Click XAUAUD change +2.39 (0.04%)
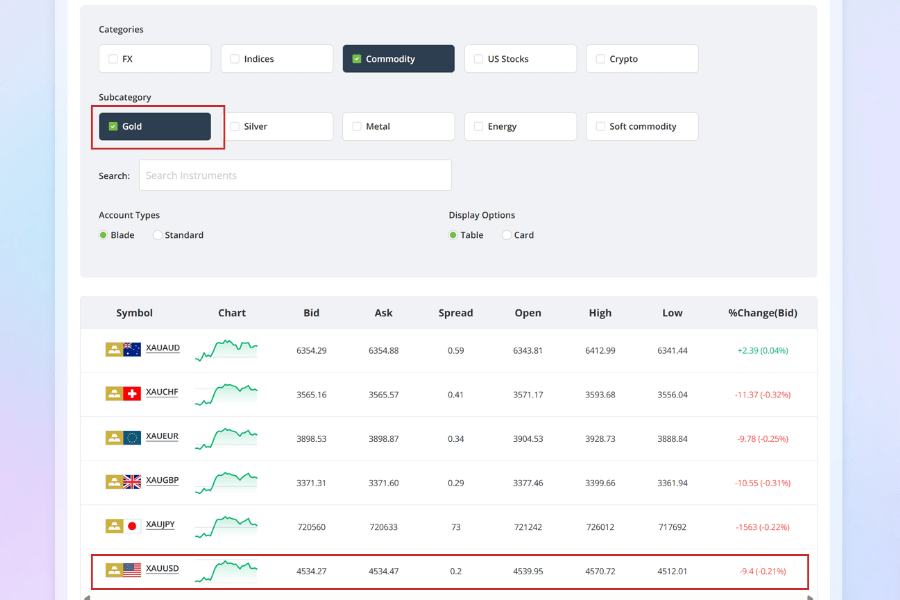Image resolution: width=900 pixels, height=600 pixels. click(x=763, y=351)
